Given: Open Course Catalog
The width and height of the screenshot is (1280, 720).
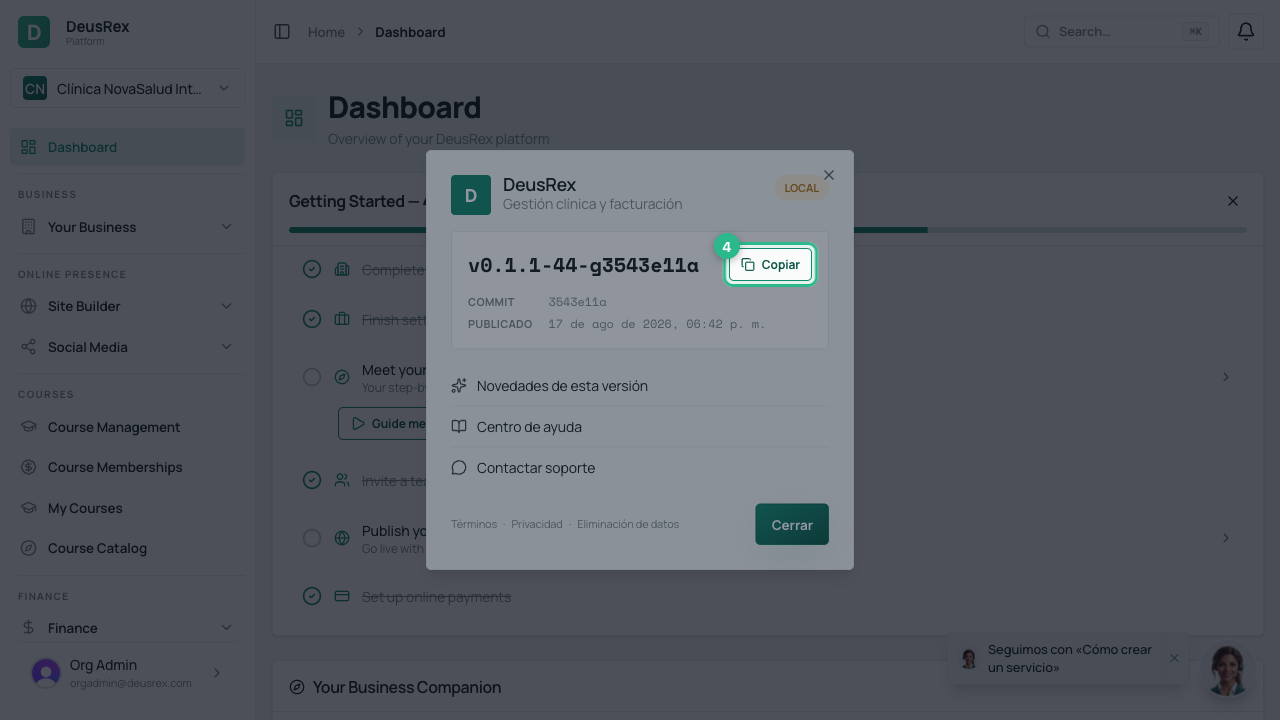Looking at the screenshot, I should tap(127, 548).
